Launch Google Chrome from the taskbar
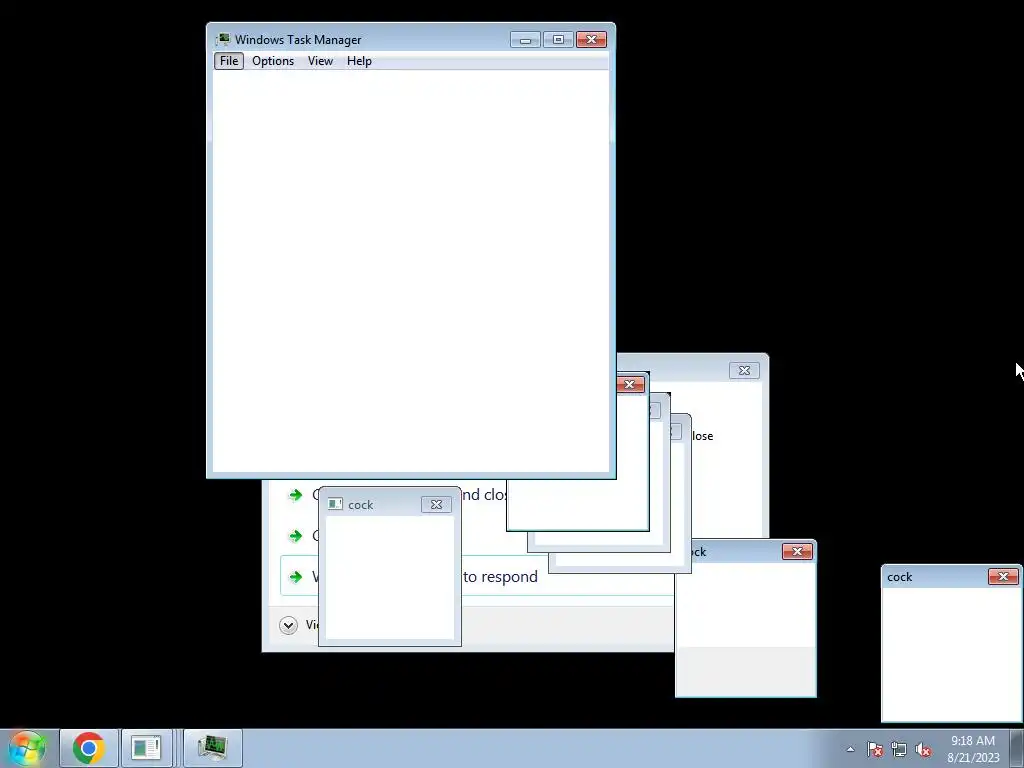 click(89, 748)
